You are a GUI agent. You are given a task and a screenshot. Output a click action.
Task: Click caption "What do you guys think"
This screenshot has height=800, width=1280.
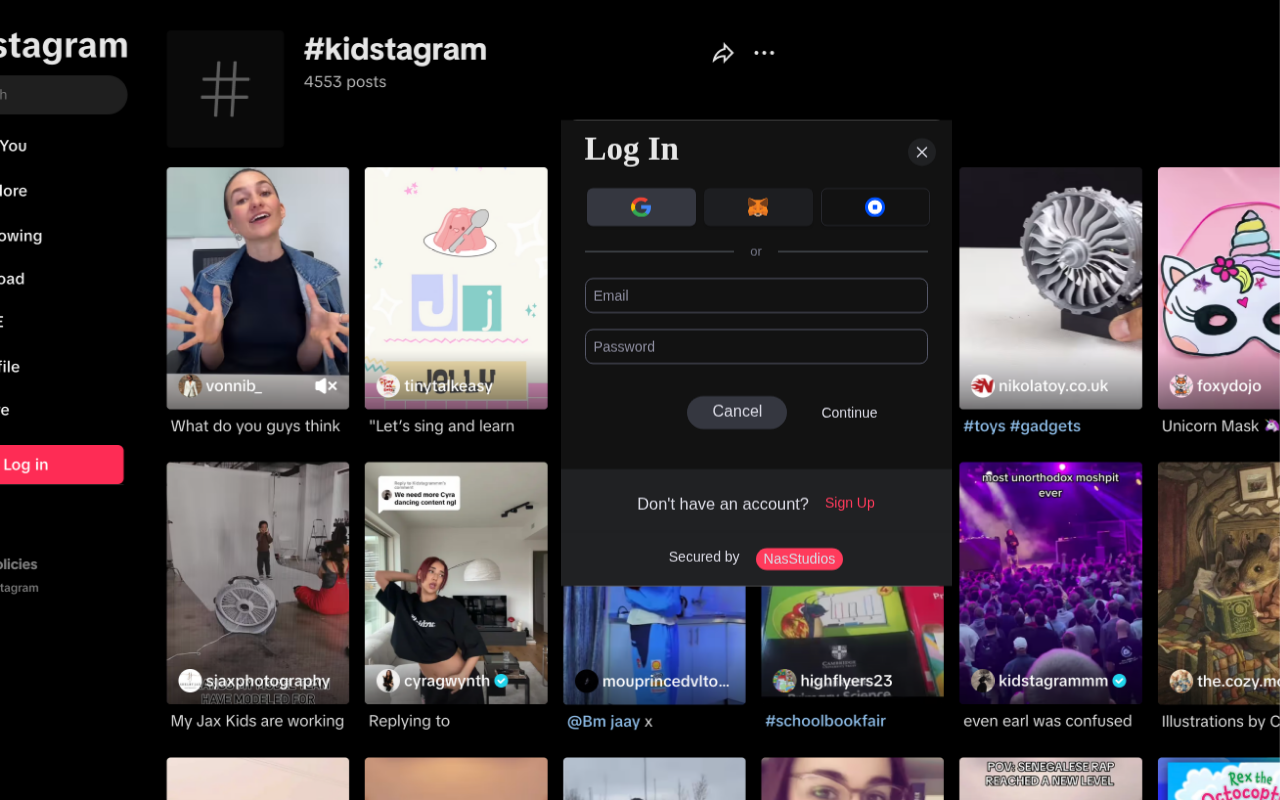point(256,426)
